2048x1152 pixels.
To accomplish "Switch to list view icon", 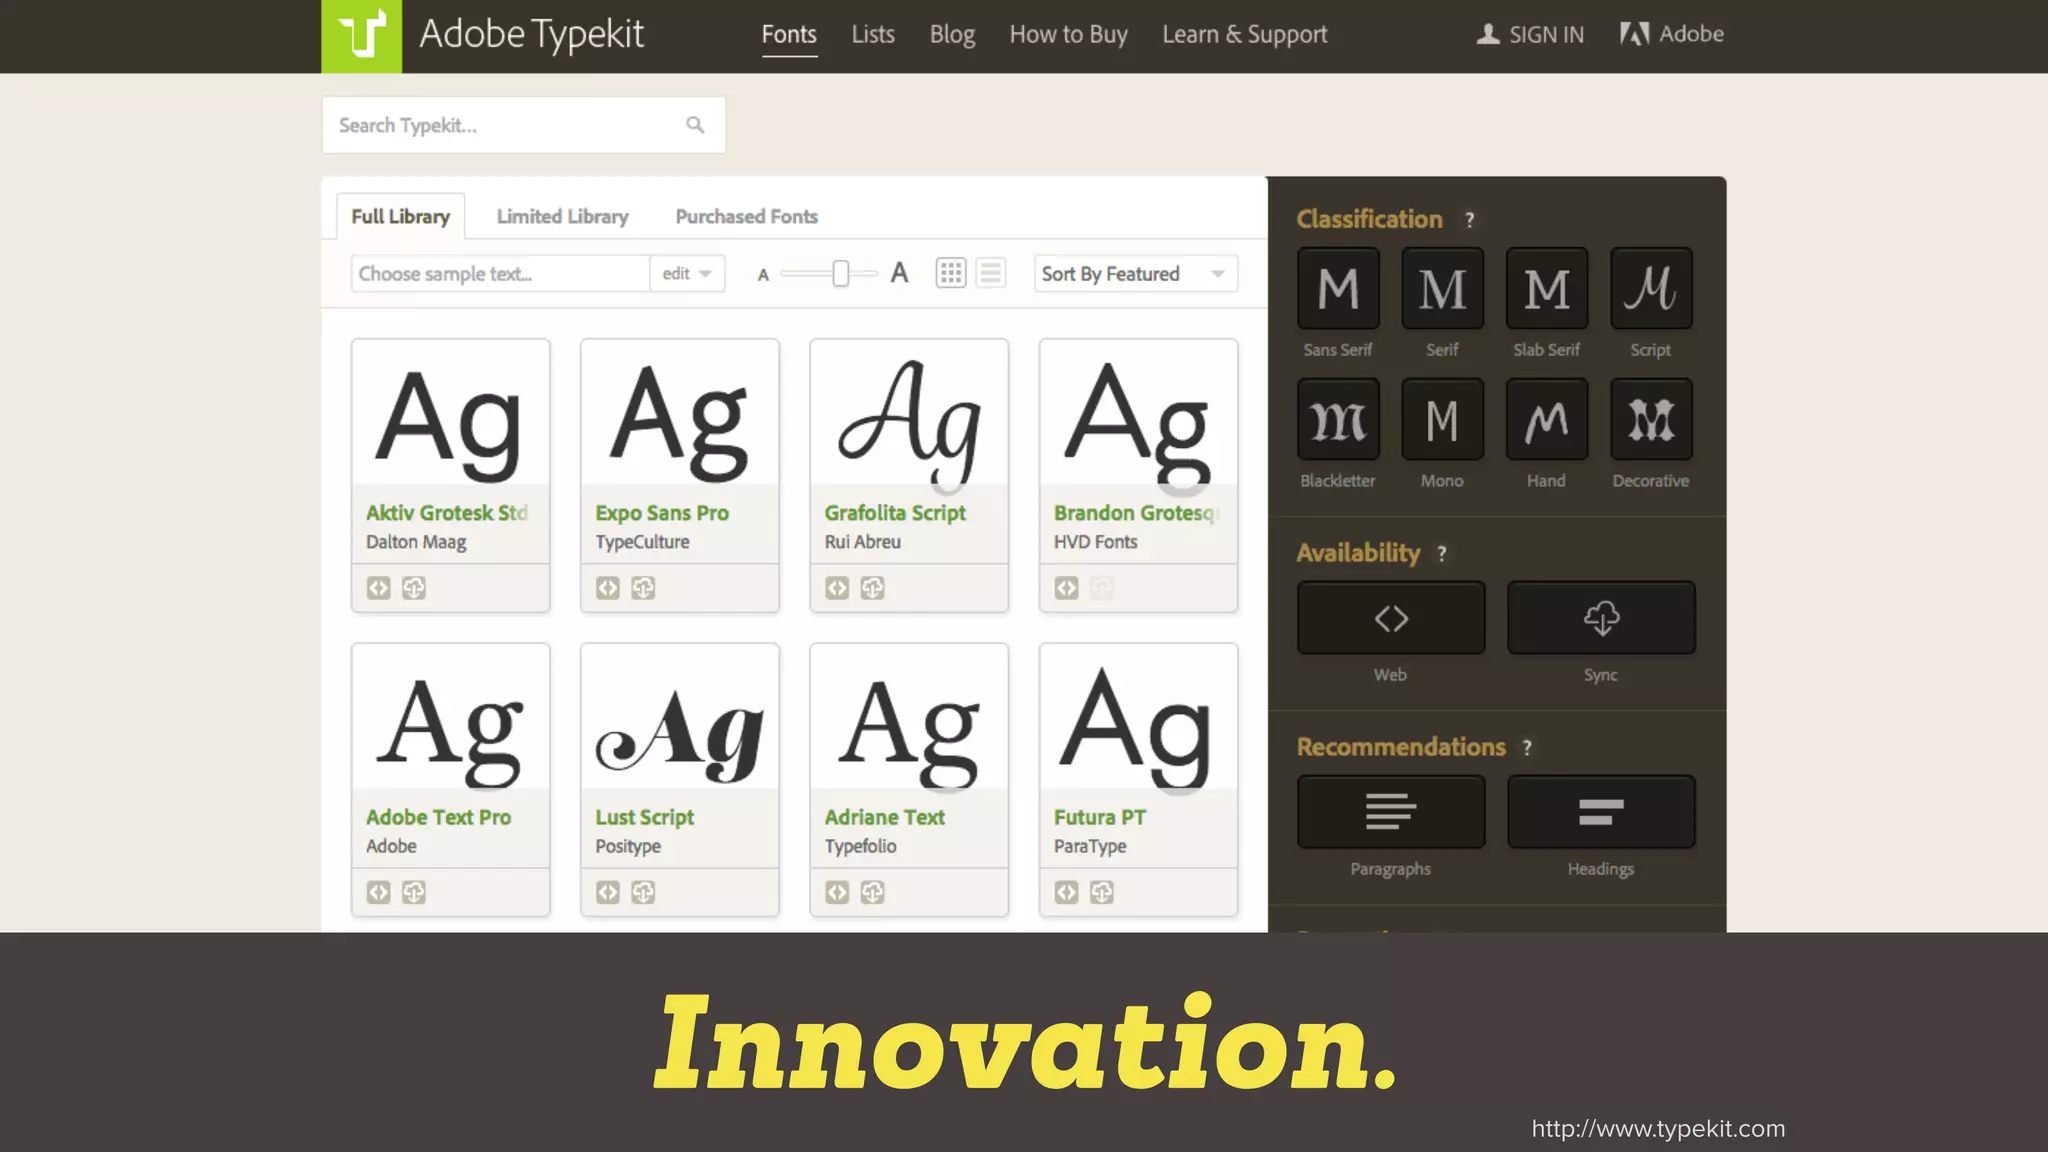I will point(991,273).
